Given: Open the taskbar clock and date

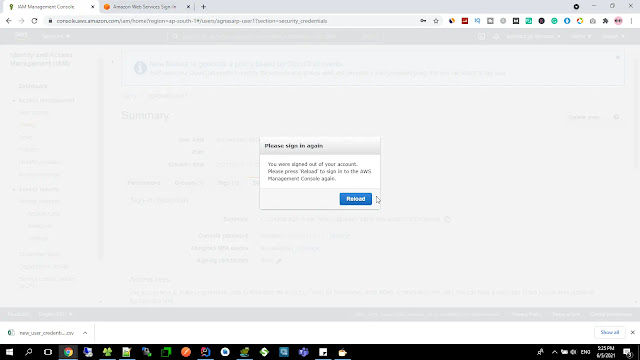Looking at the screenshot, I should [607, 352].
